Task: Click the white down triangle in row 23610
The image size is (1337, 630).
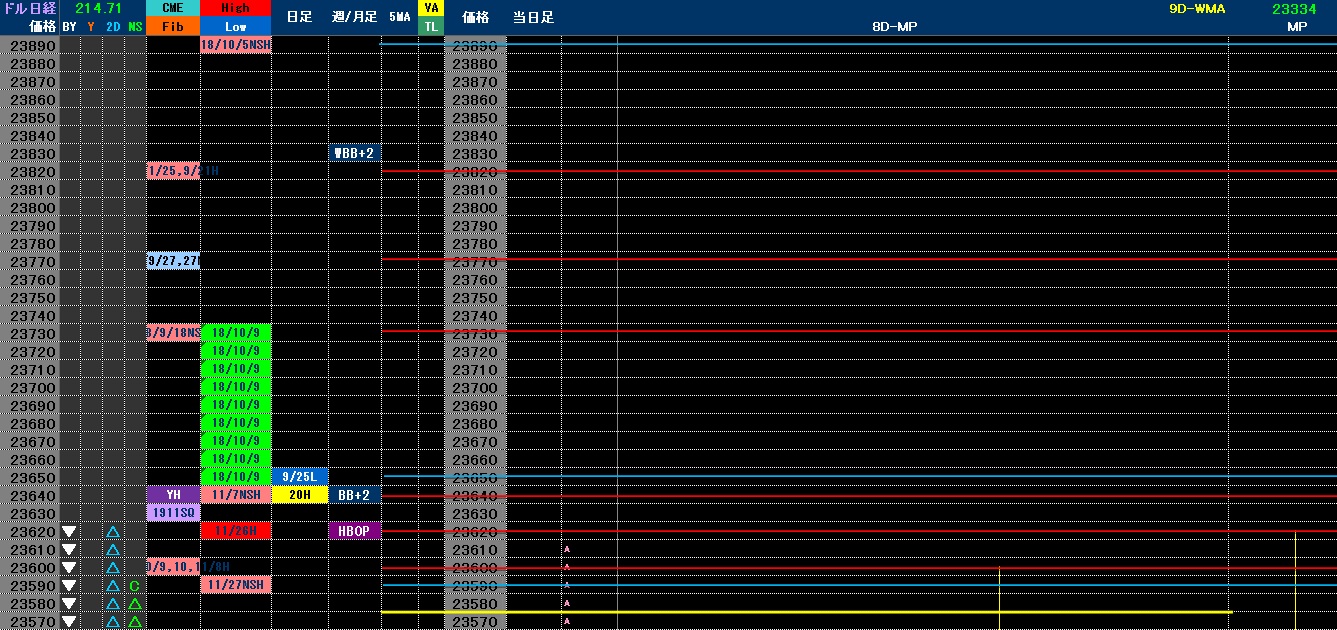Action: coord(69,550)
